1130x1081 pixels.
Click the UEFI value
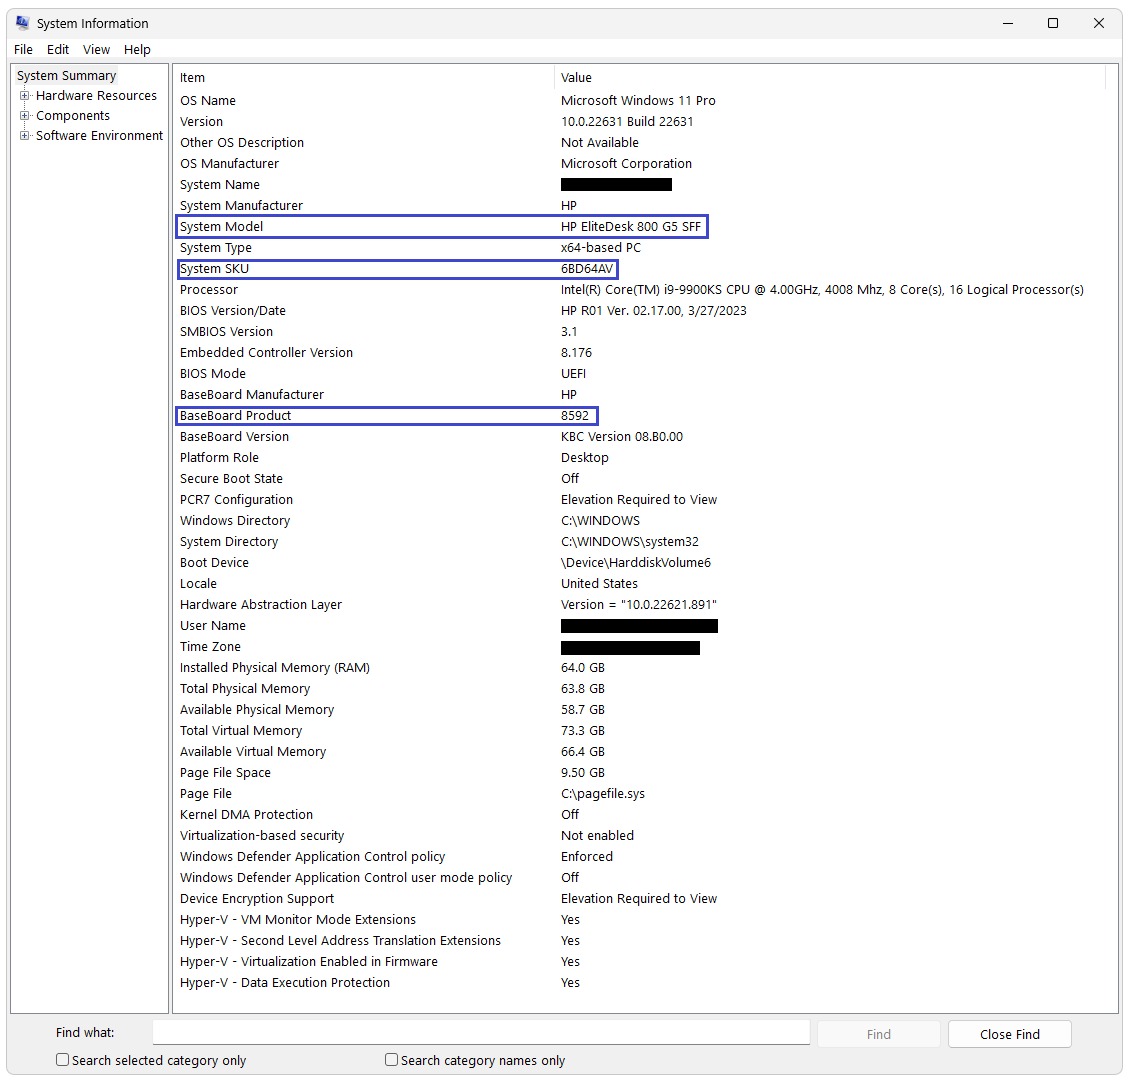573,373
